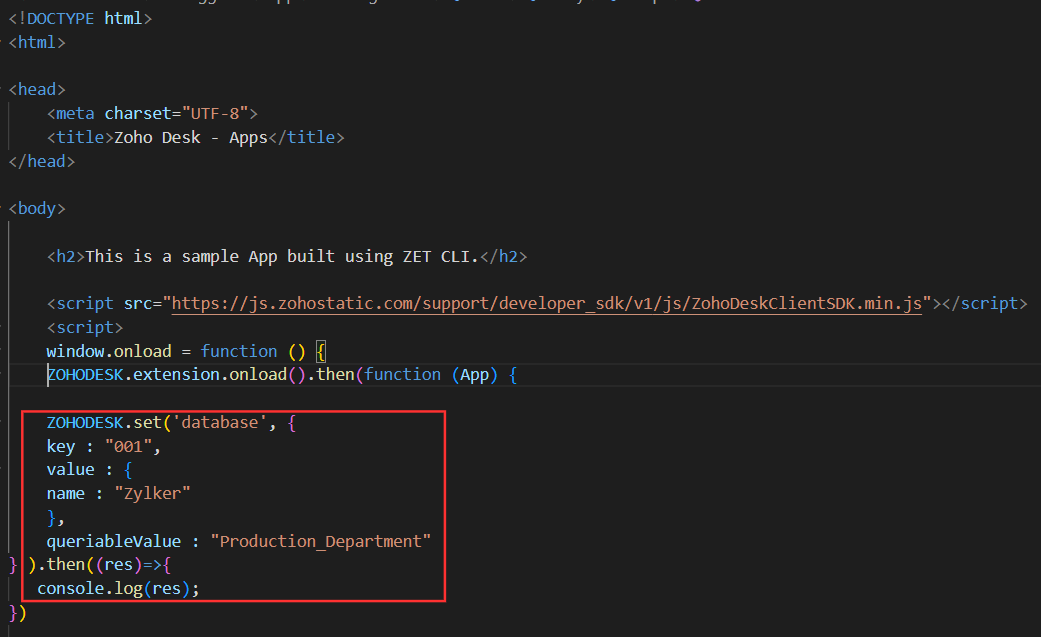
Task: Select the 'database' string argument
Action: (220, 422)
